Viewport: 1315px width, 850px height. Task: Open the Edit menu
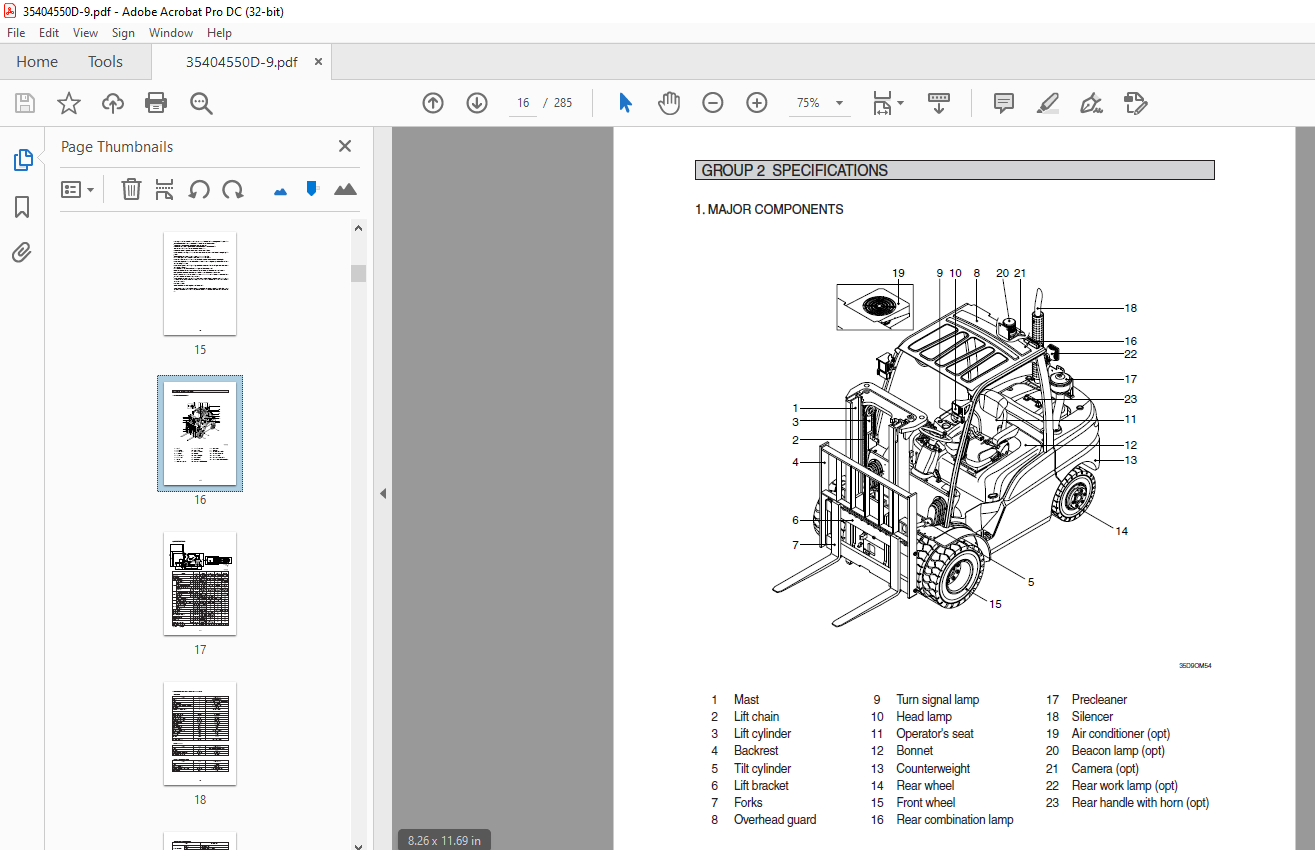pyautogui.click(x=49, y=33)
